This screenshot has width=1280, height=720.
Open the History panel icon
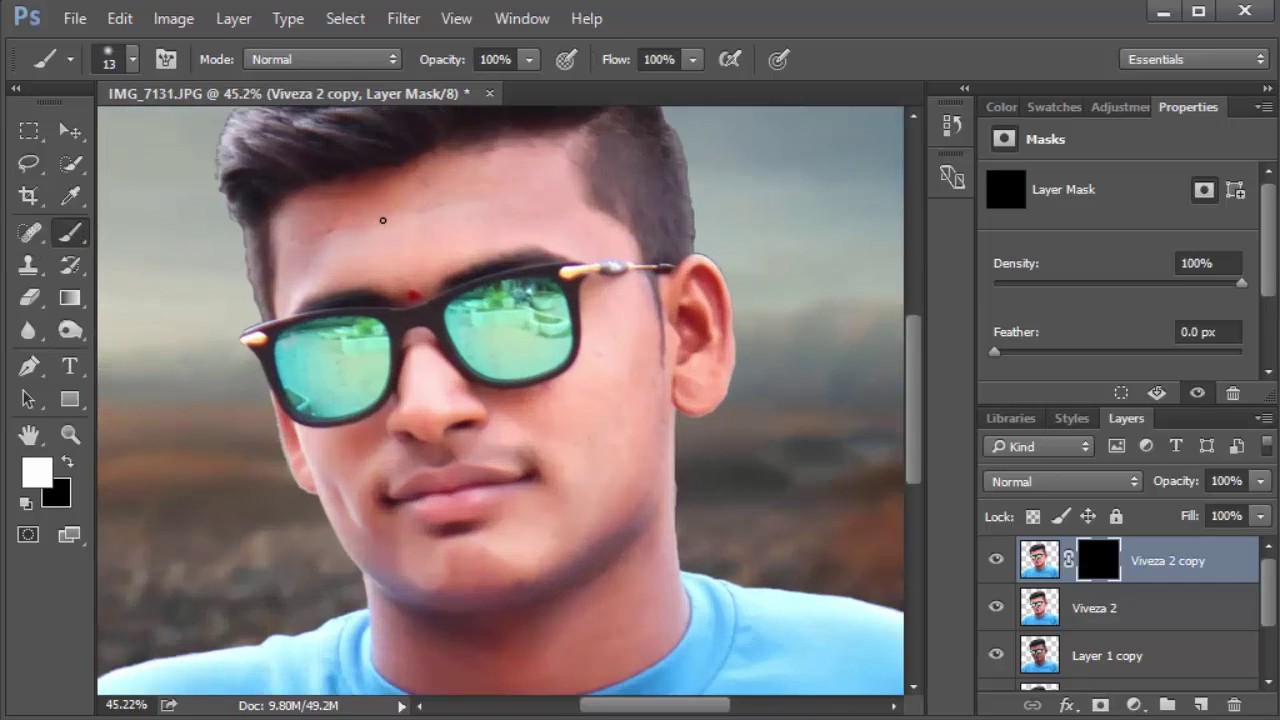(x=952, y=126)
